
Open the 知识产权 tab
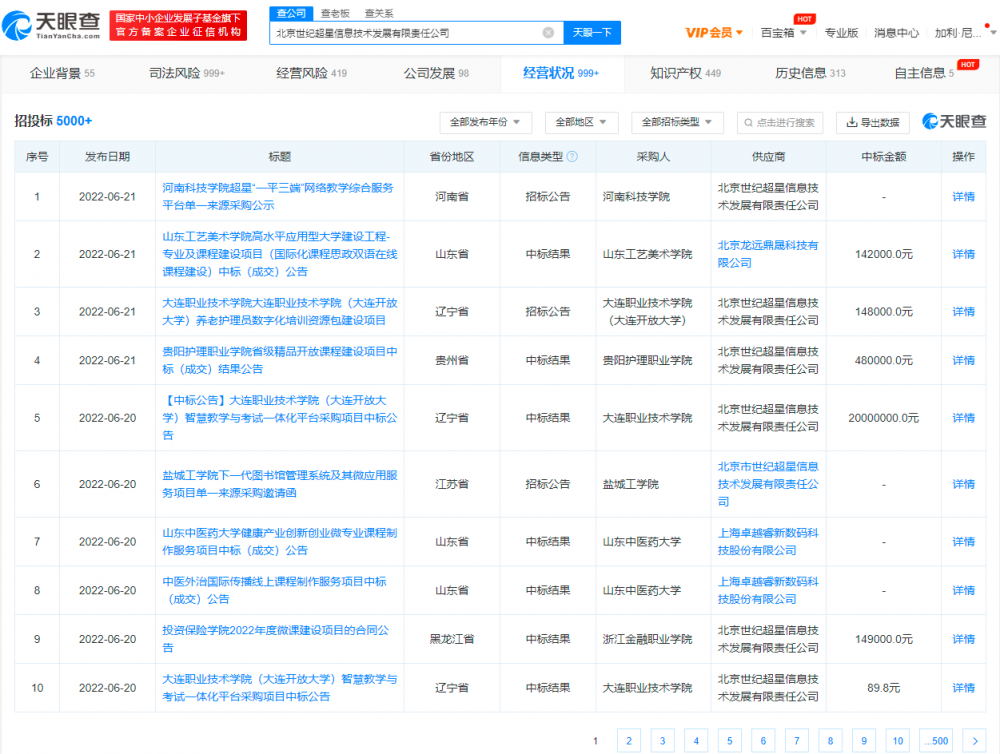point(686,73)
